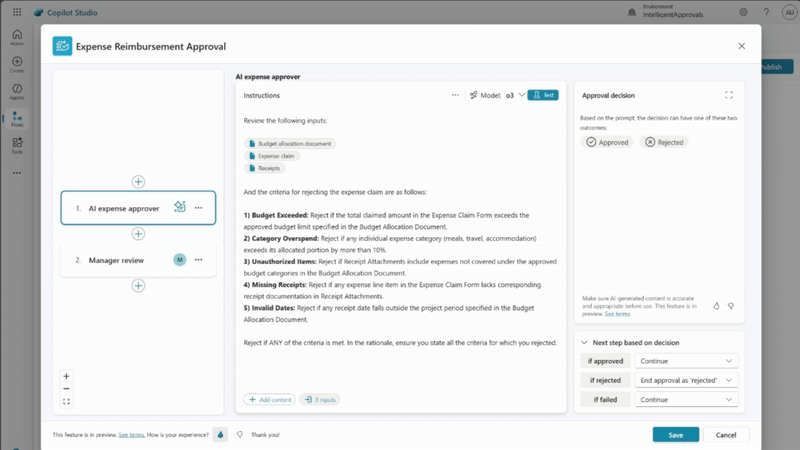Open the 'if approved' next step dropdown
This screenshot has height=450, width=800.
(x=686, y=361)
